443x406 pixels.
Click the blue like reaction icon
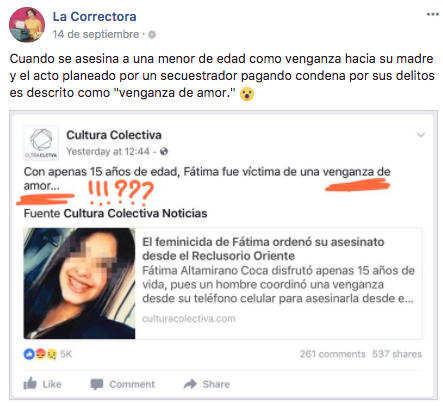coord(29,354)
